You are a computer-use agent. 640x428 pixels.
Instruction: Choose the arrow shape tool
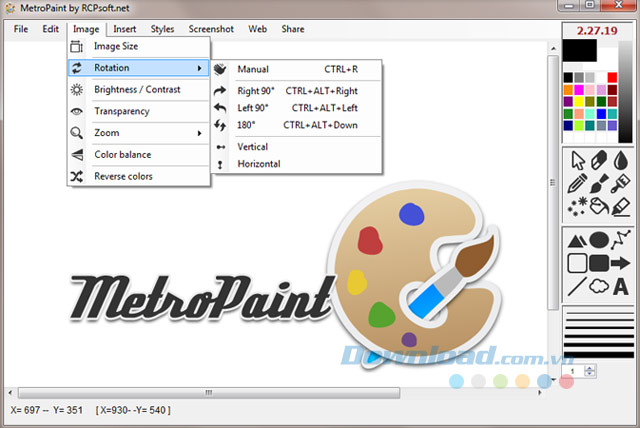coord(621,263)
